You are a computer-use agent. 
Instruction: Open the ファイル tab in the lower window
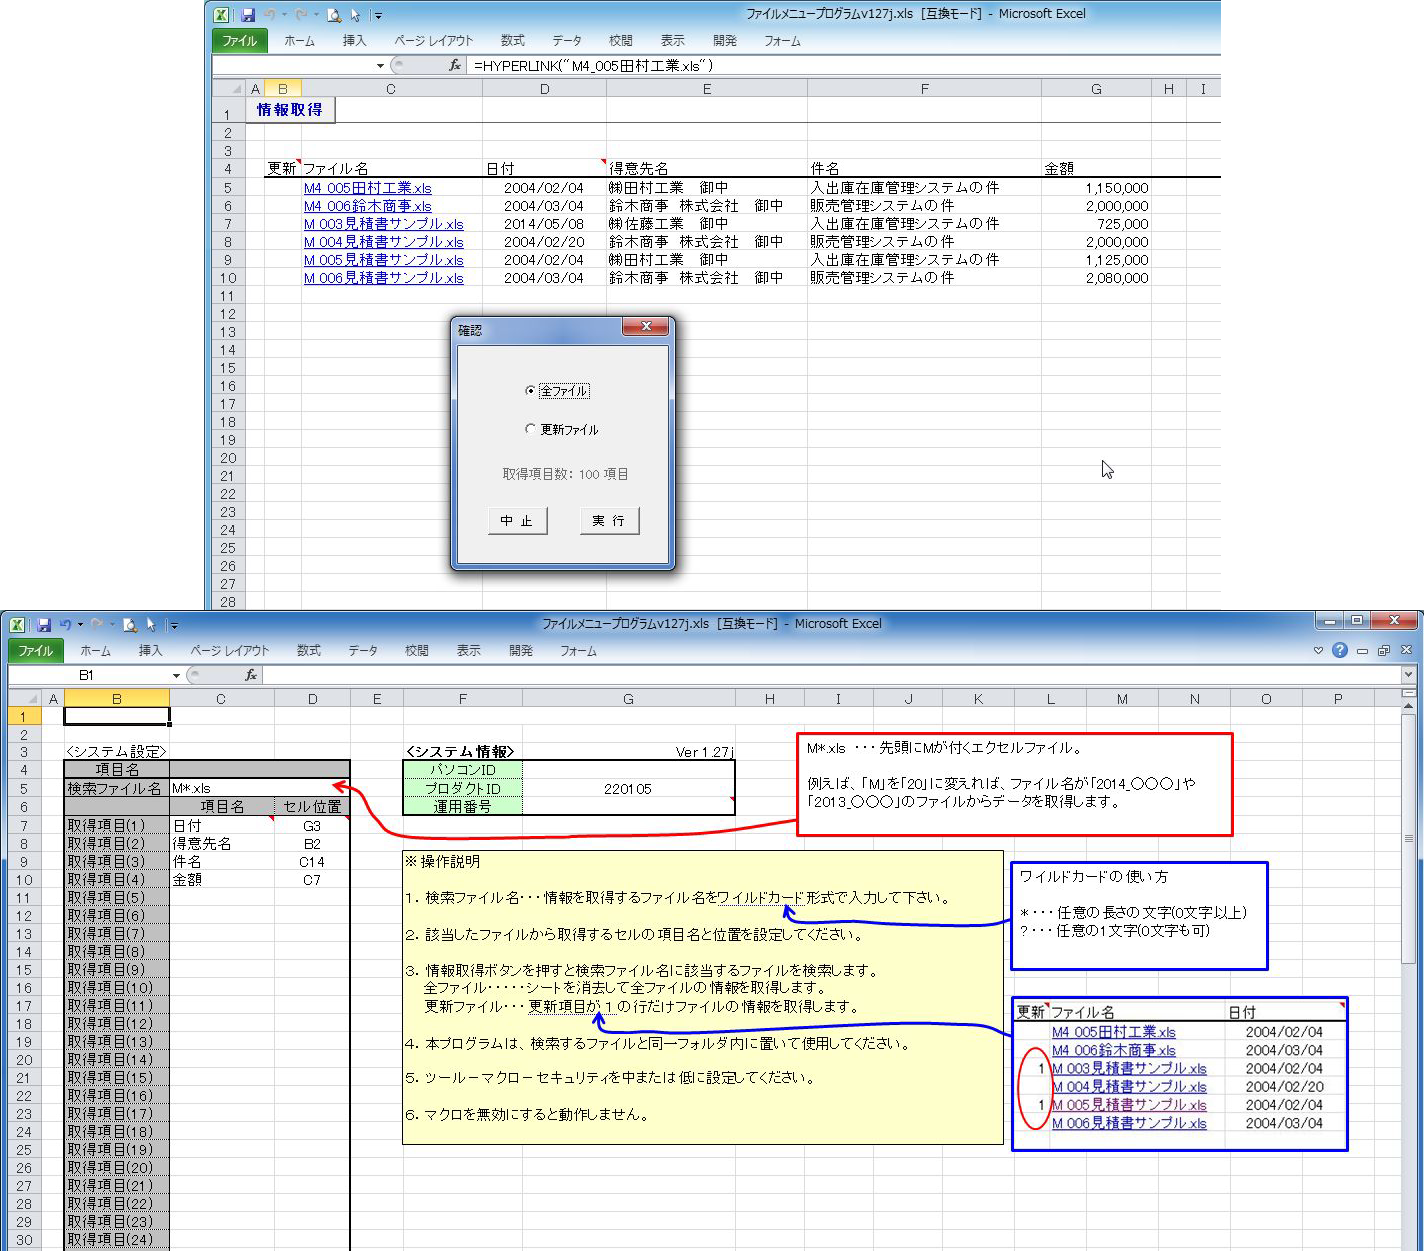tap(35, 651)
